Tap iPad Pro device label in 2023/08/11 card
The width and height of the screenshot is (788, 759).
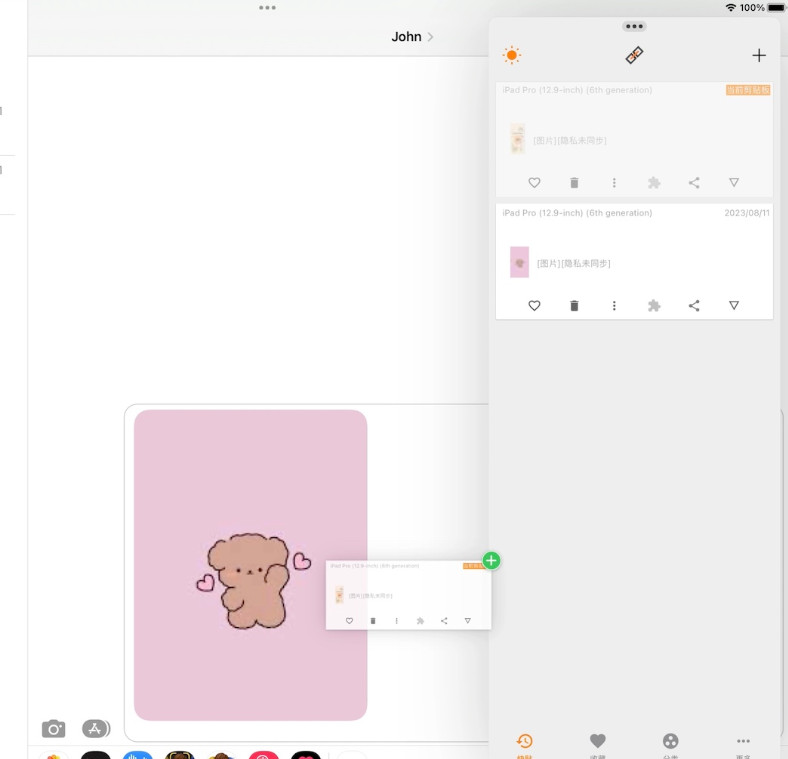(577, 213)
